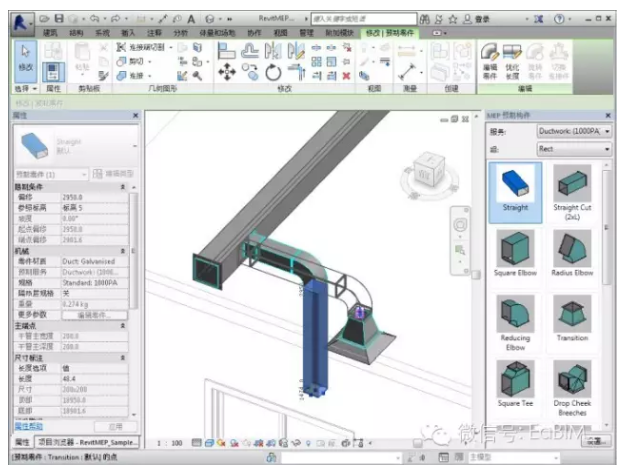Select the Radius Elbow part

(x=572, y=254)
